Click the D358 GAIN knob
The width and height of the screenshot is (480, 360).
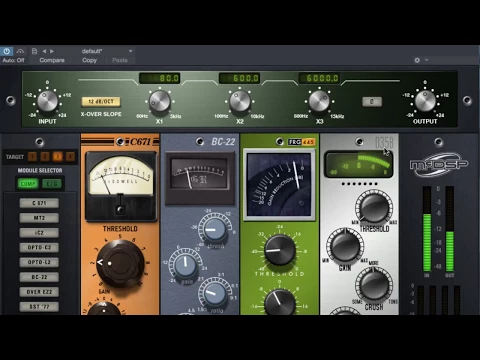pos(345,246)
